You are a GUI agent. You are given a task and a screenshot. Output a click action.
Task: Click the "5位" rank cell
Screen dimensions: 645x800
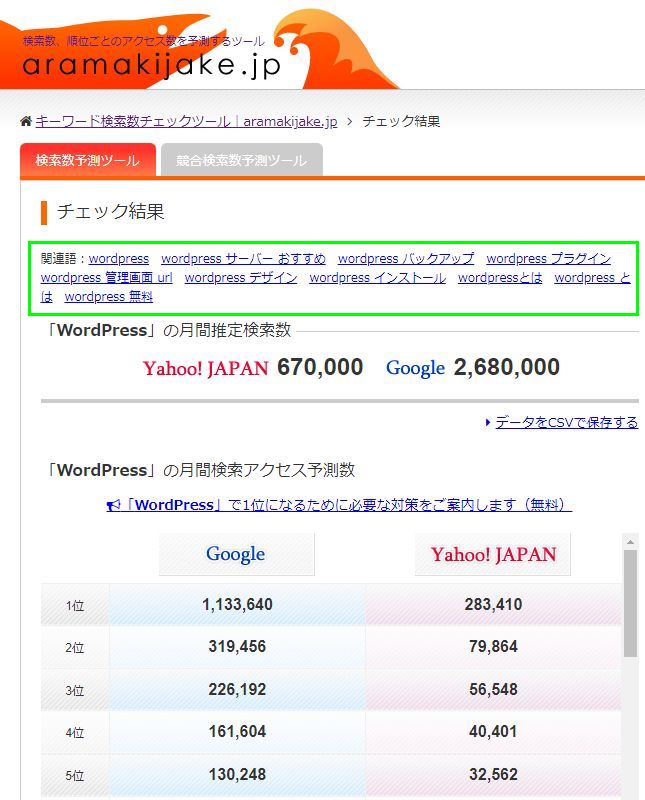coord(75,775)
